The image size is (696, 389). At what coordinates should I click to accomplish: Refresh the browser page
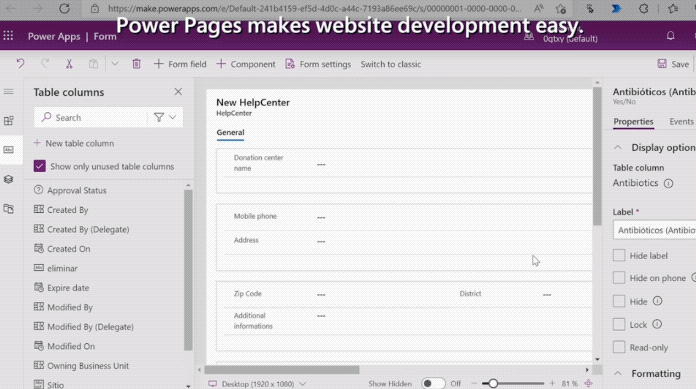coord(64,8)
